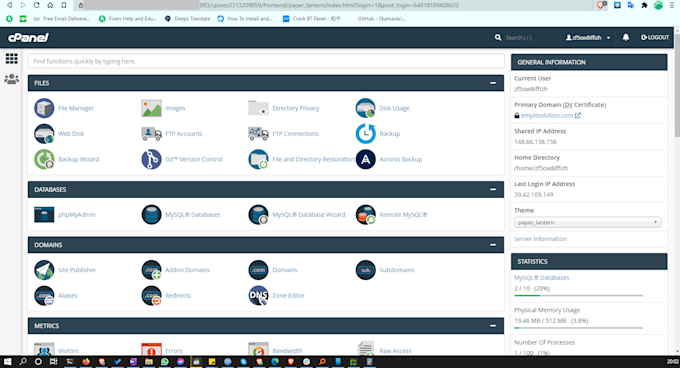This screenshot has width=680, height=368.
Task: Open the Bandwidth metrics link
Action: click(288, 351)
